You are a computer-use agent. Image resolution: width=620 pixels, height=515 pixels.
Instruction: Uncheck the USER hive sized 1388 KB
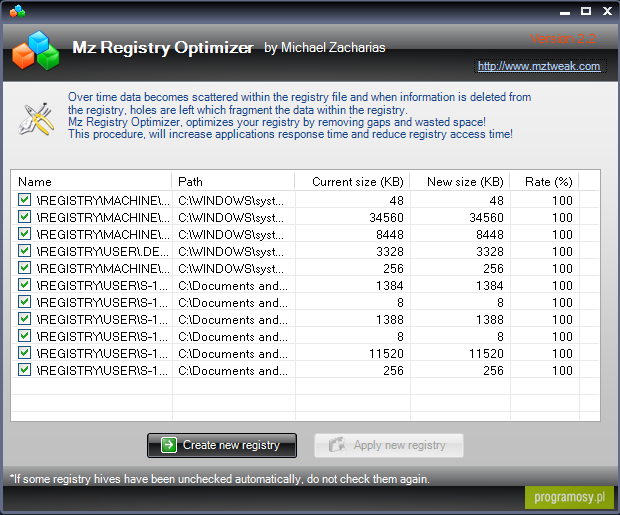click(25, 319)
